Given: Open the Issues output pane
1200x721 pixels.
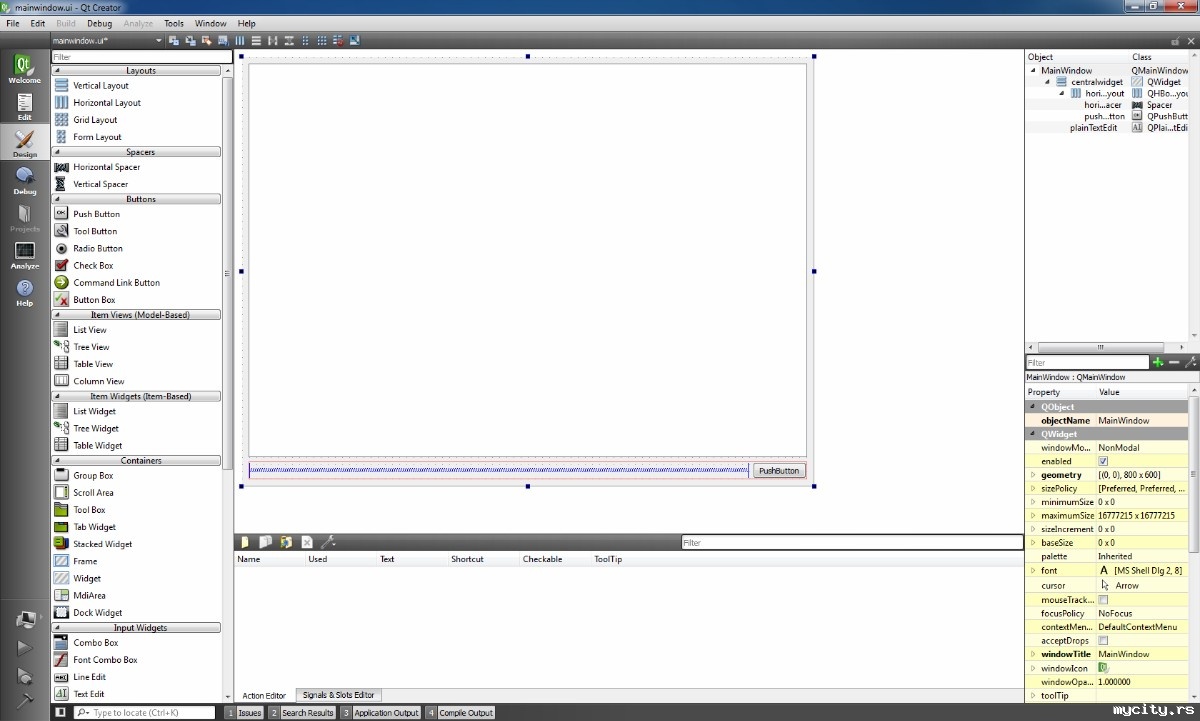Looking at the screenshot, I should 244,713.
